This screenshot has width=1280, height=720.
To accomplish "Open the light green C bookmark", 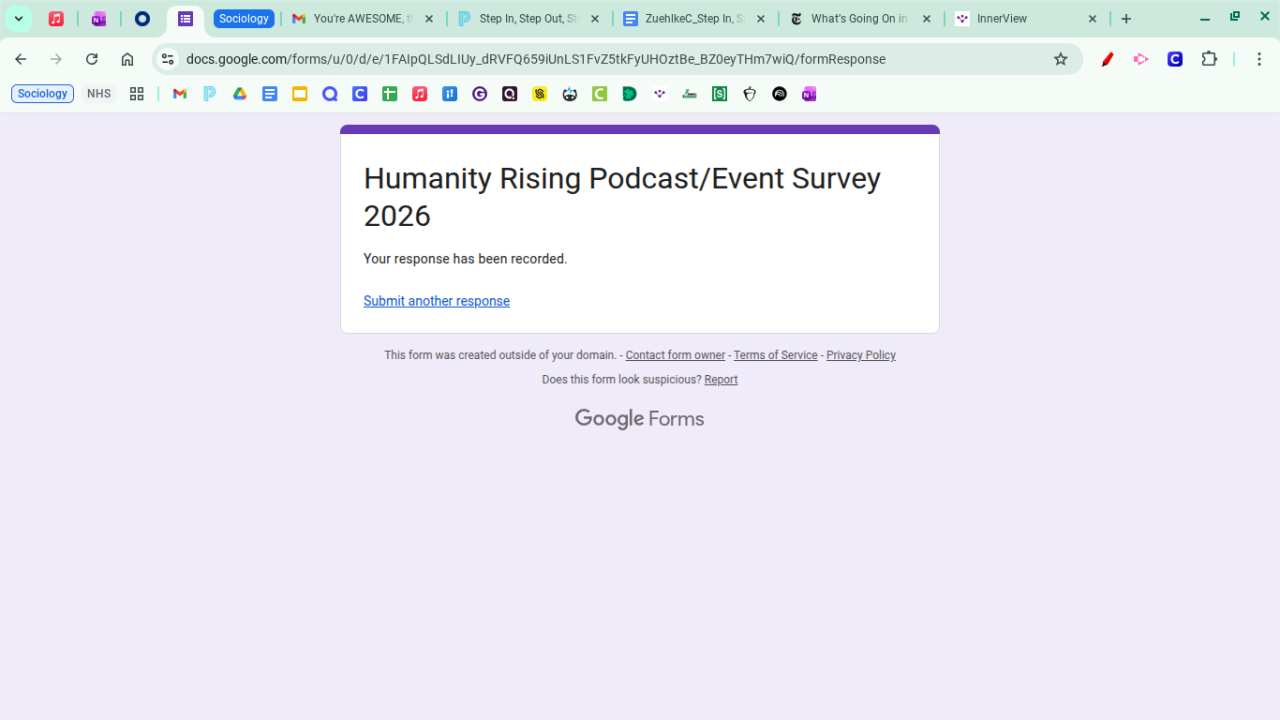I will coord(600,94).
